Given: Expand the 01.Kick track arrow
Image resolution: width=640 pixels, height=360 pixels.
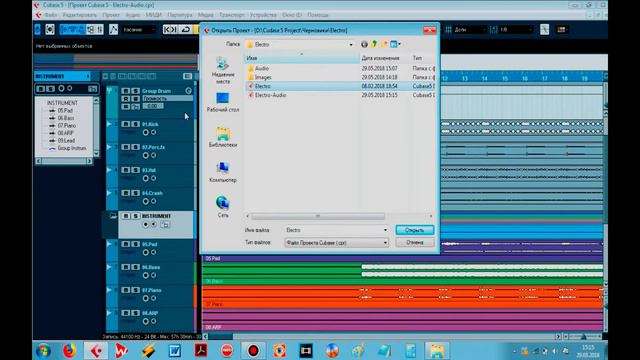Looking at the screenshot, I should [109, 124].
